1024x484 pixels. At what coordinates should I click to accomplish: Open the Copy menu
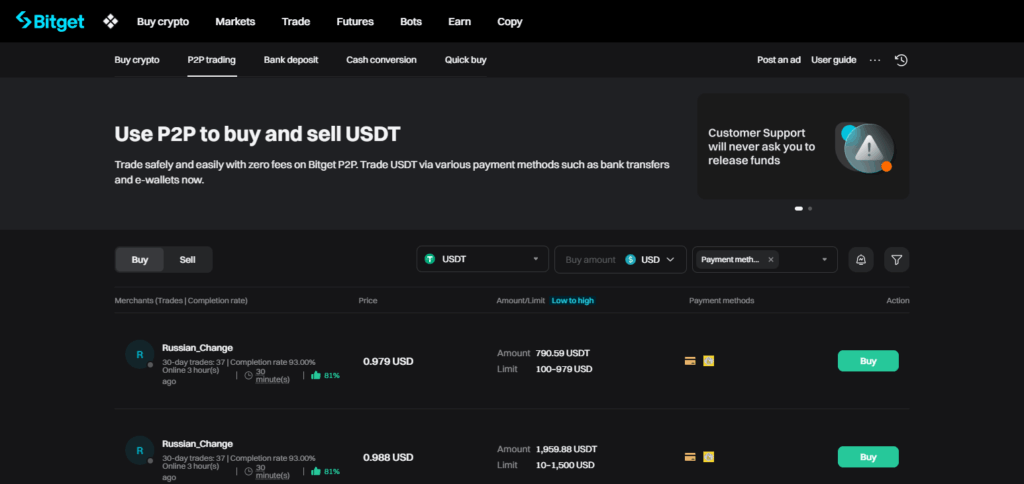click(x=509, y=22)
